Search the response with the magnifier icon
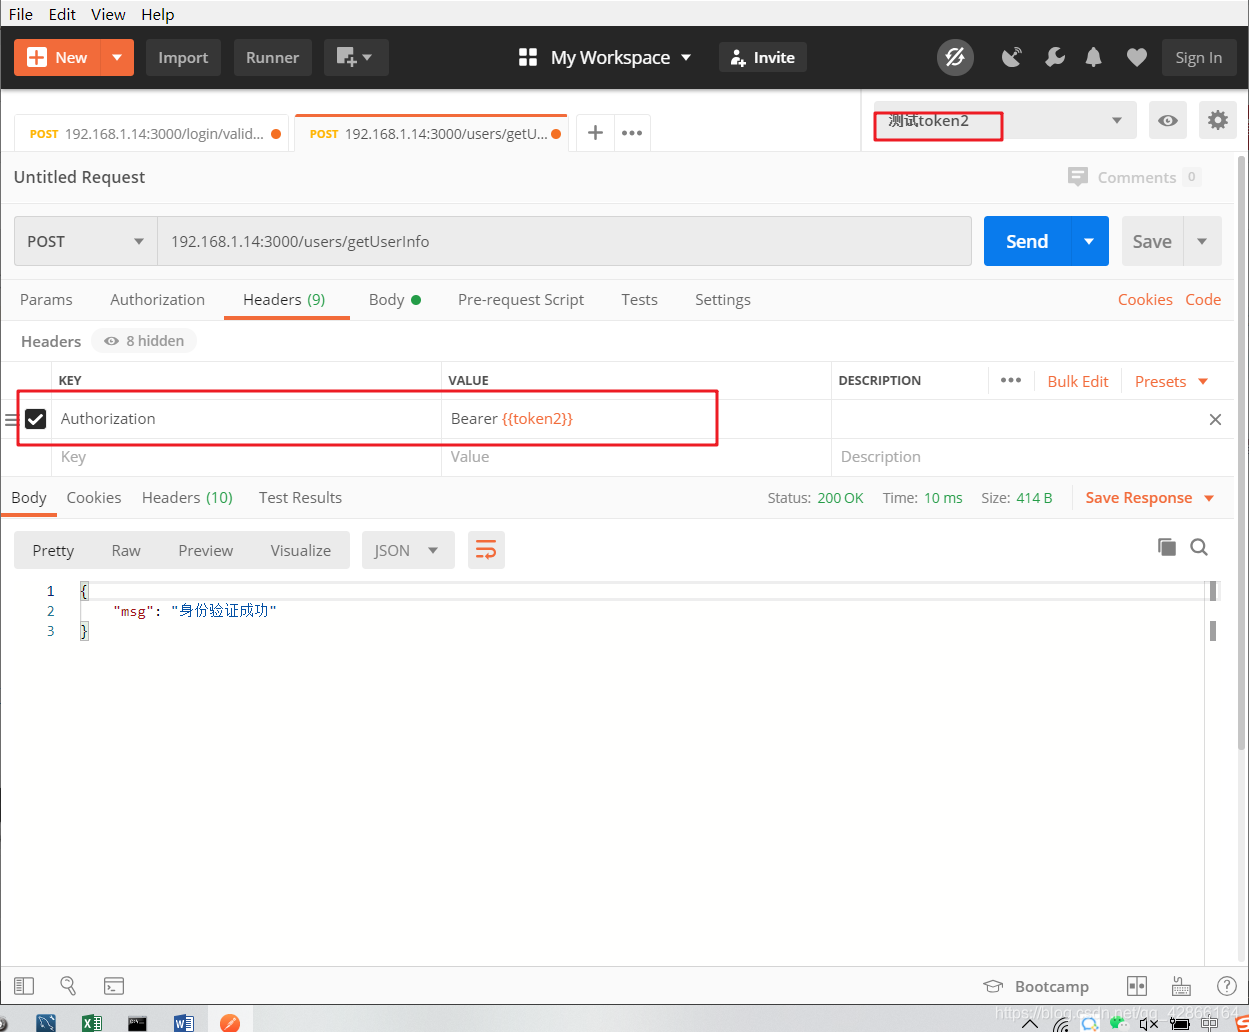Screen dimensions: 1249x1032 [1199, 547]
